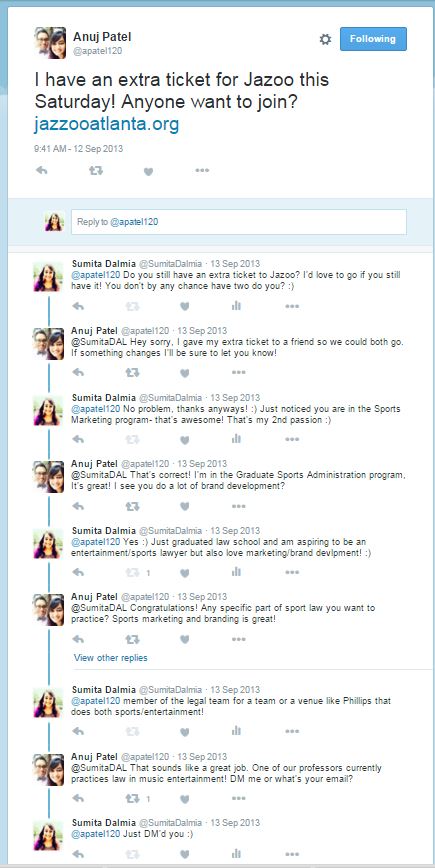
Task: Like the main Jazoo ticket tweet
Action: tap(148, 171)
